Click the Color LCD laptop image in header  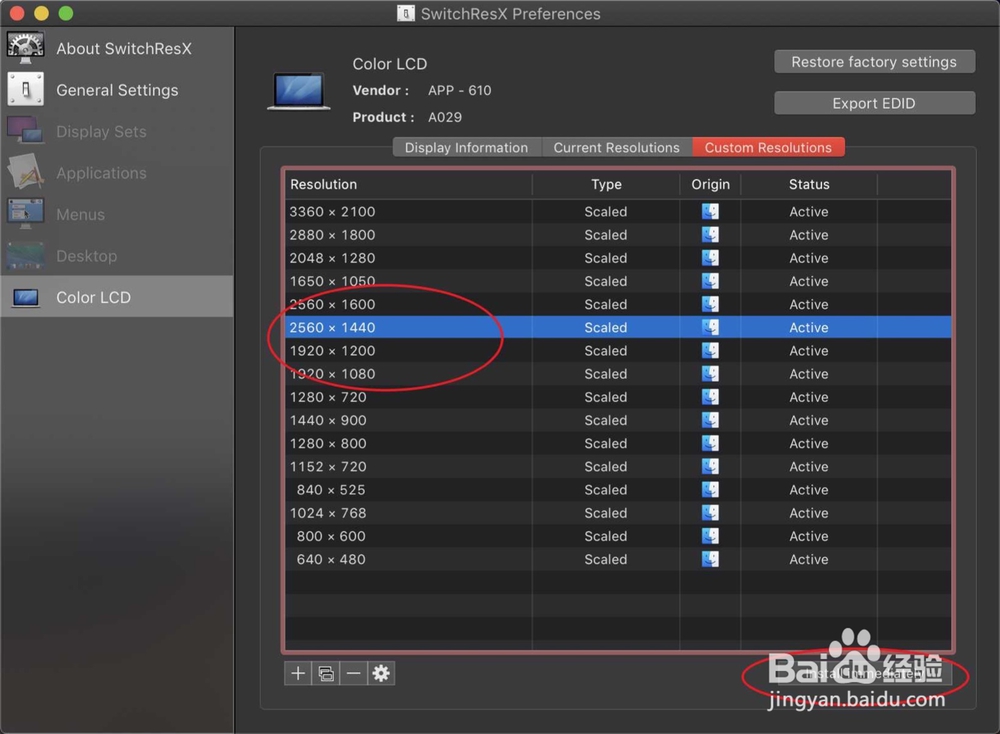tap(298, 91)
